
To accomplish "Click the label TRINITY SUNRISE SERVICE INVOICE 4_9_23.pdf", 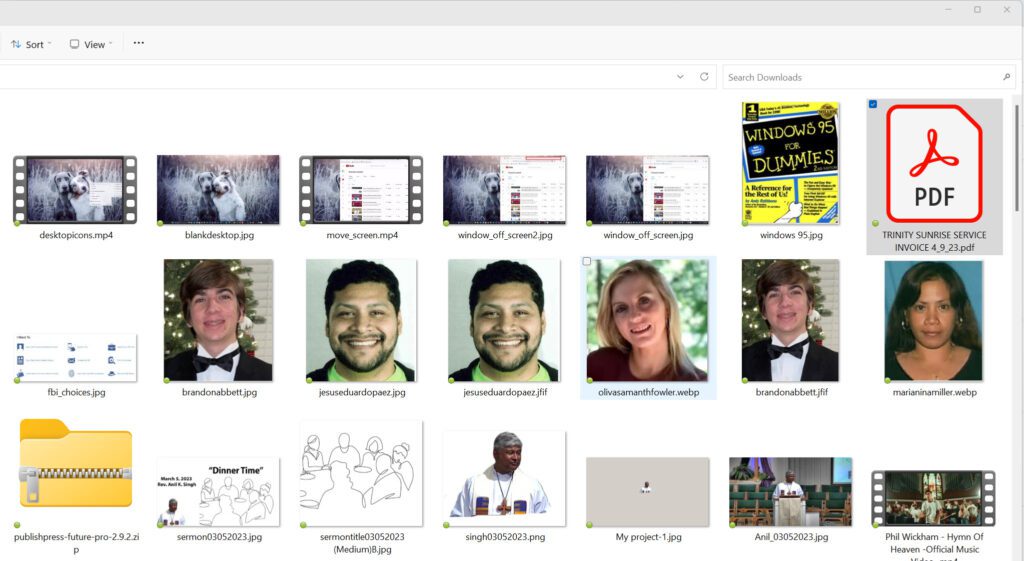I will 934,241.
